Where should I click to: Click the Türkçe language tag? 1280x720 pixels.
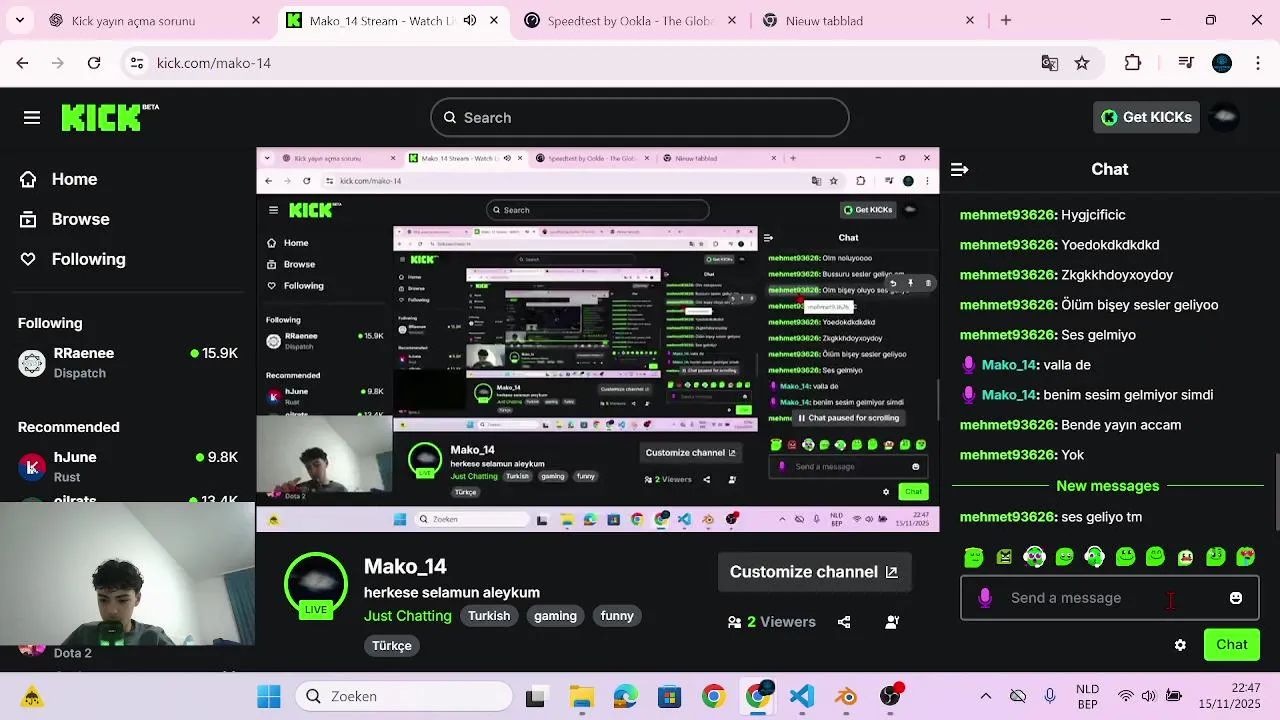(392, 646)
